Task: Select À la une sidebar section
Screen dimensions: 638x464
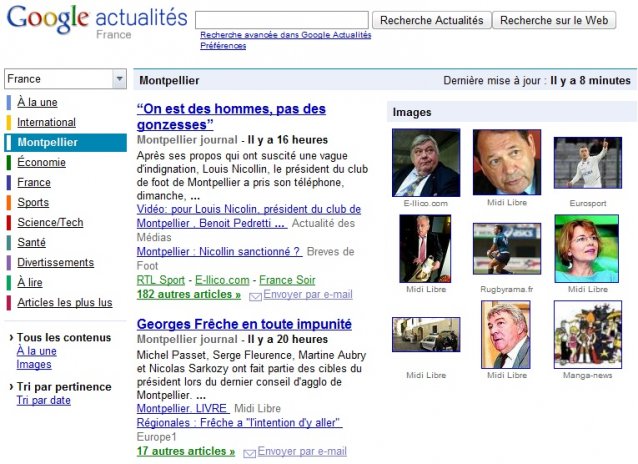Action: (37, 102)
